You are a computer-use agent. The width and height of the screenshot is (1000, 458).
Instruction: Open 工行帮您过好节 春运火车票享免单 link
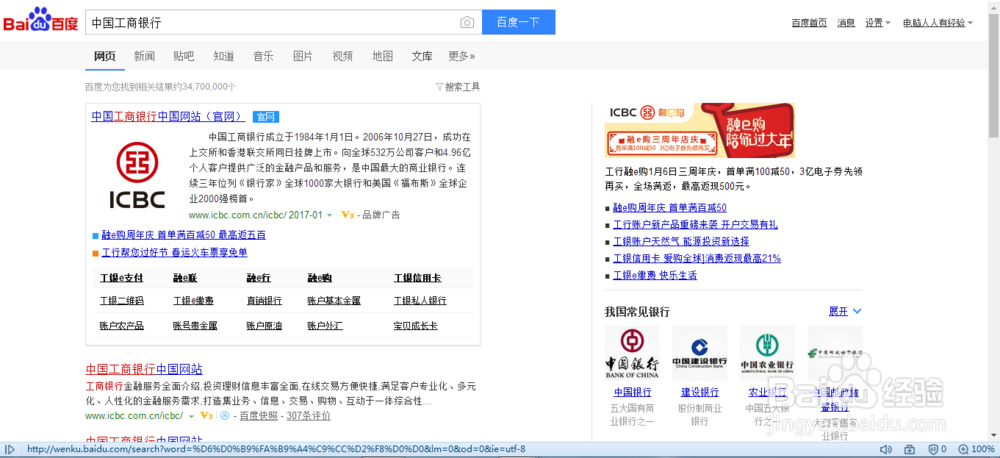(x=174, y=253)
